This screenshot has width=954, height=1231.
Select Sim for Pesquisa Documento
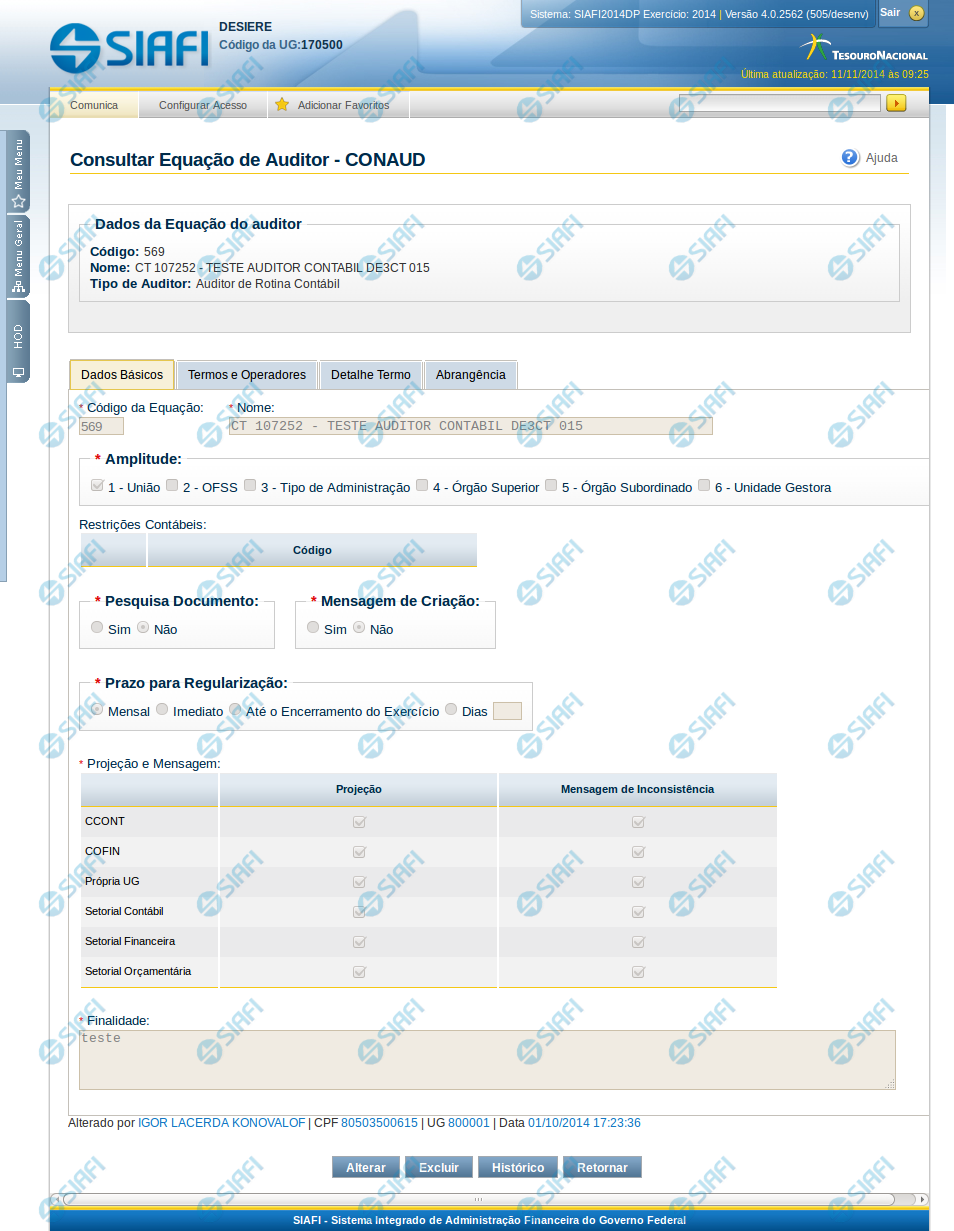click(x=97, y=628)
